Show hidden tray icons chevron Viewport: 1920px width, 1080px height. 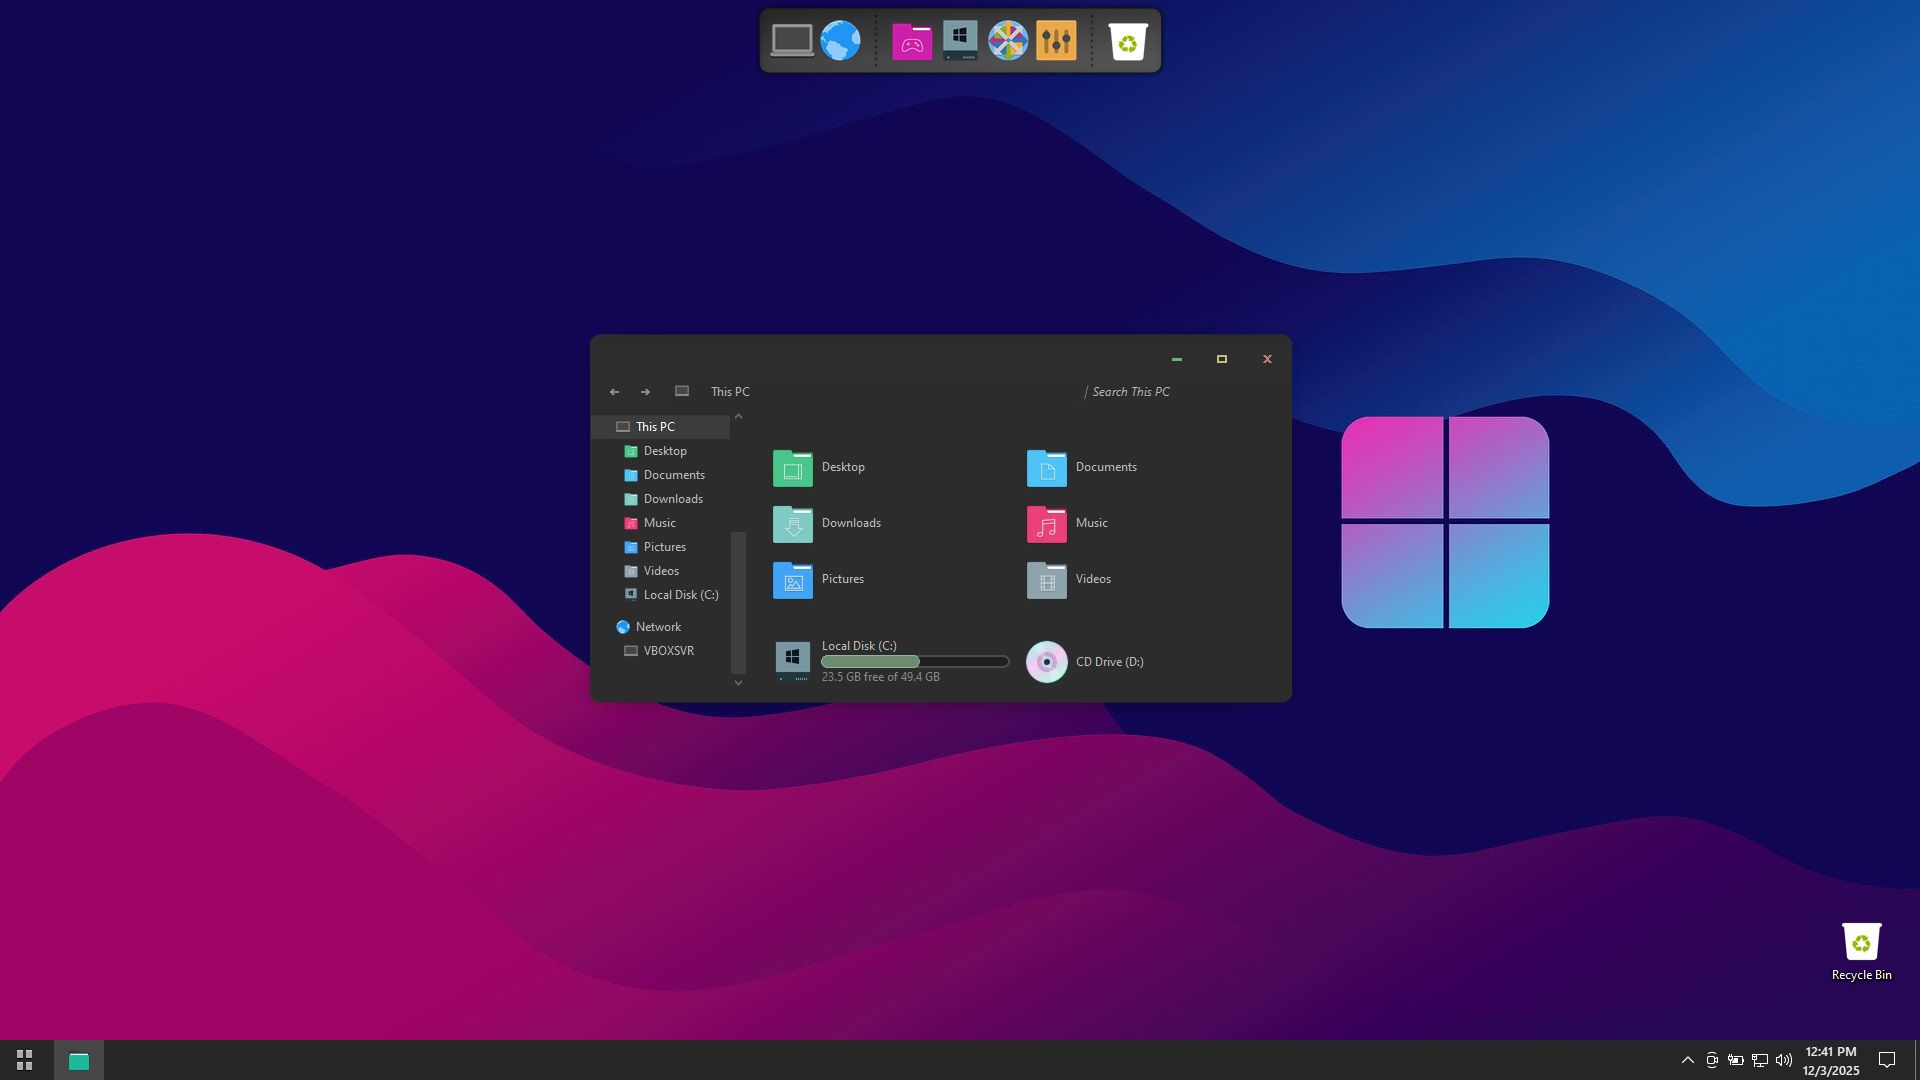[1687, 1060]
